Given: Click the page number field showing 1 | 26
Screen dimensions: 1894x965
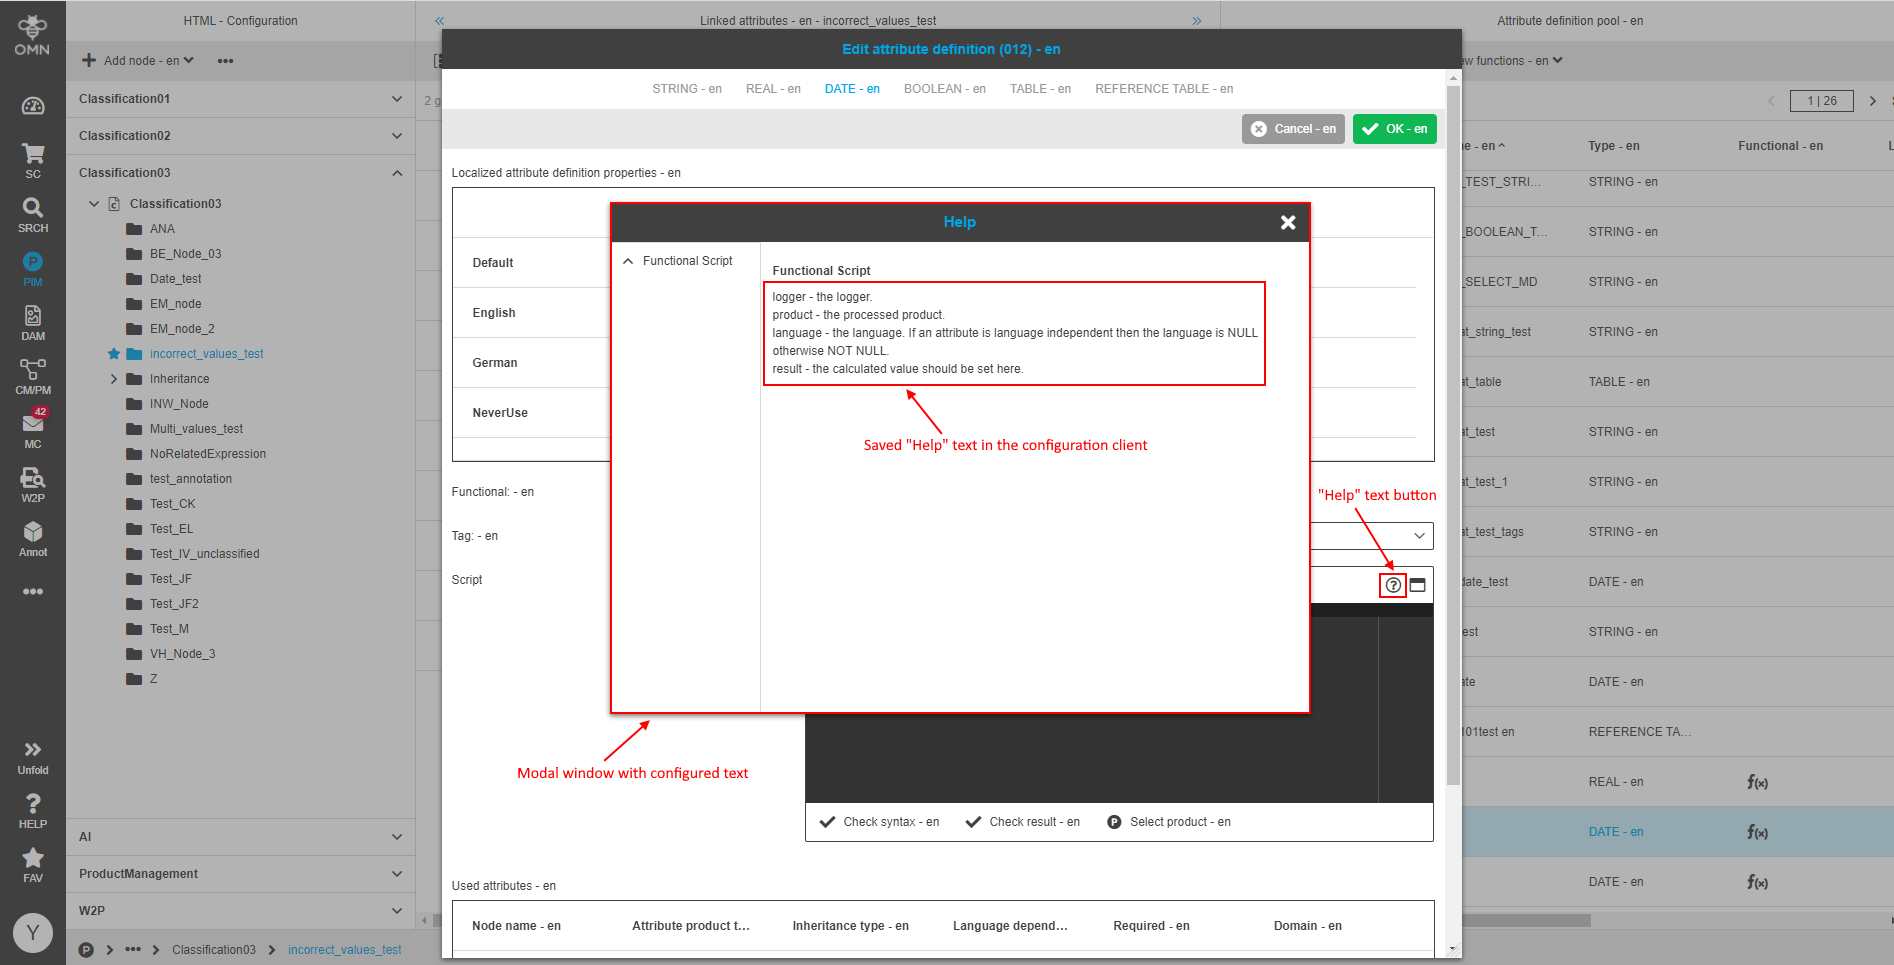Looking at the screenshot, I should click(x=1821, y=101).
